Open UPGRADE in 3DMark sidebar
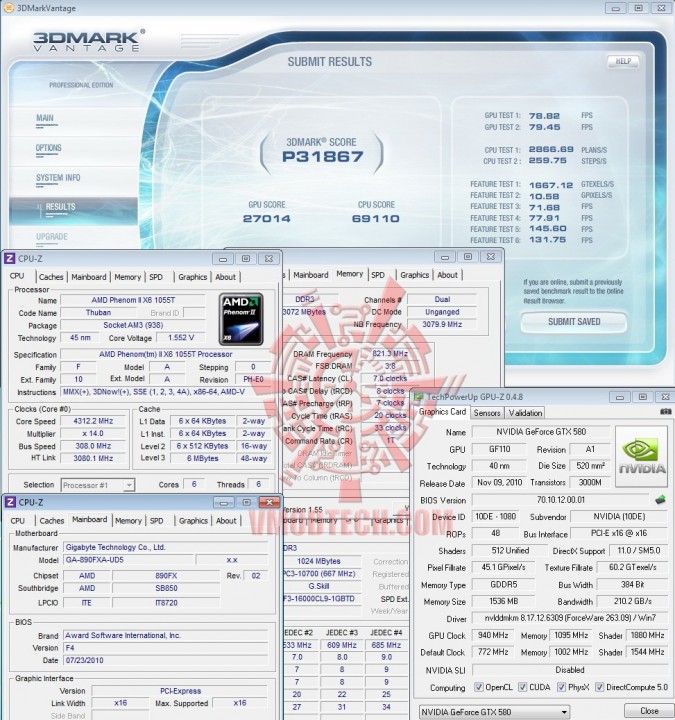This screenshot has width=675, height=720. click(52, 237)
